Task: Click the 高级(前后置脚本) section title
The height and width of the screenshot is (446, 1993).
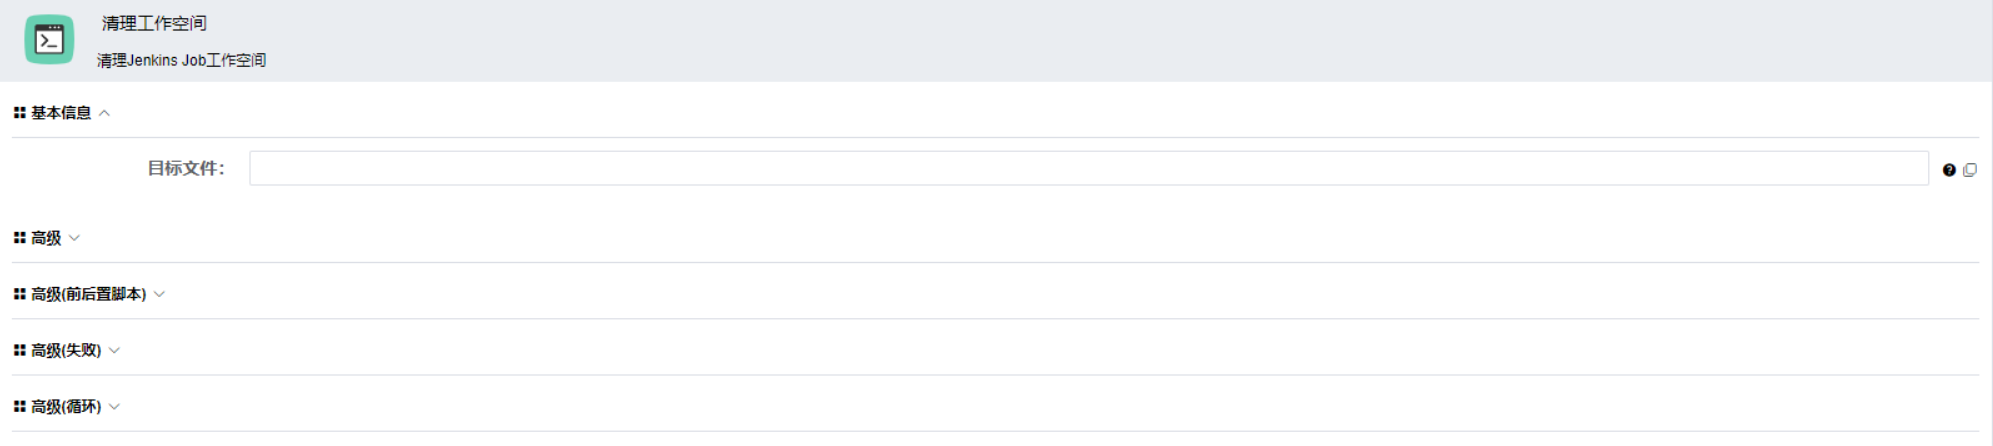Action: tap(88, 294)
